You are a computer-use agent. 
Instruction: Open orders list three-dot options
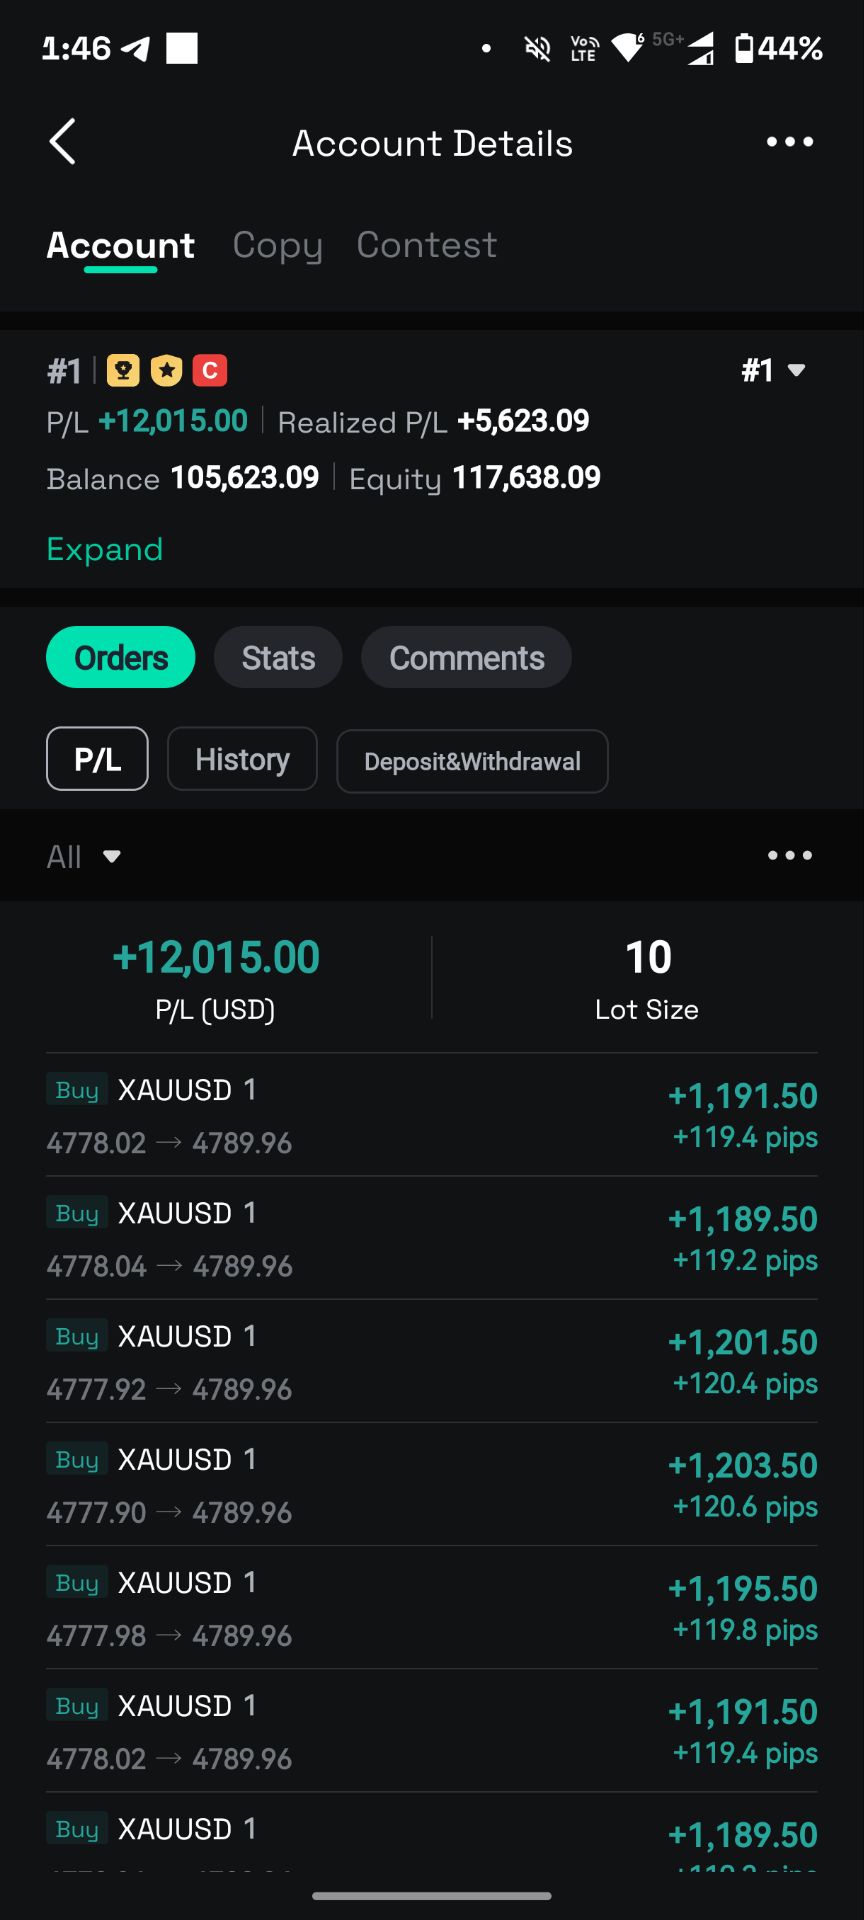[x=789, y=855]
